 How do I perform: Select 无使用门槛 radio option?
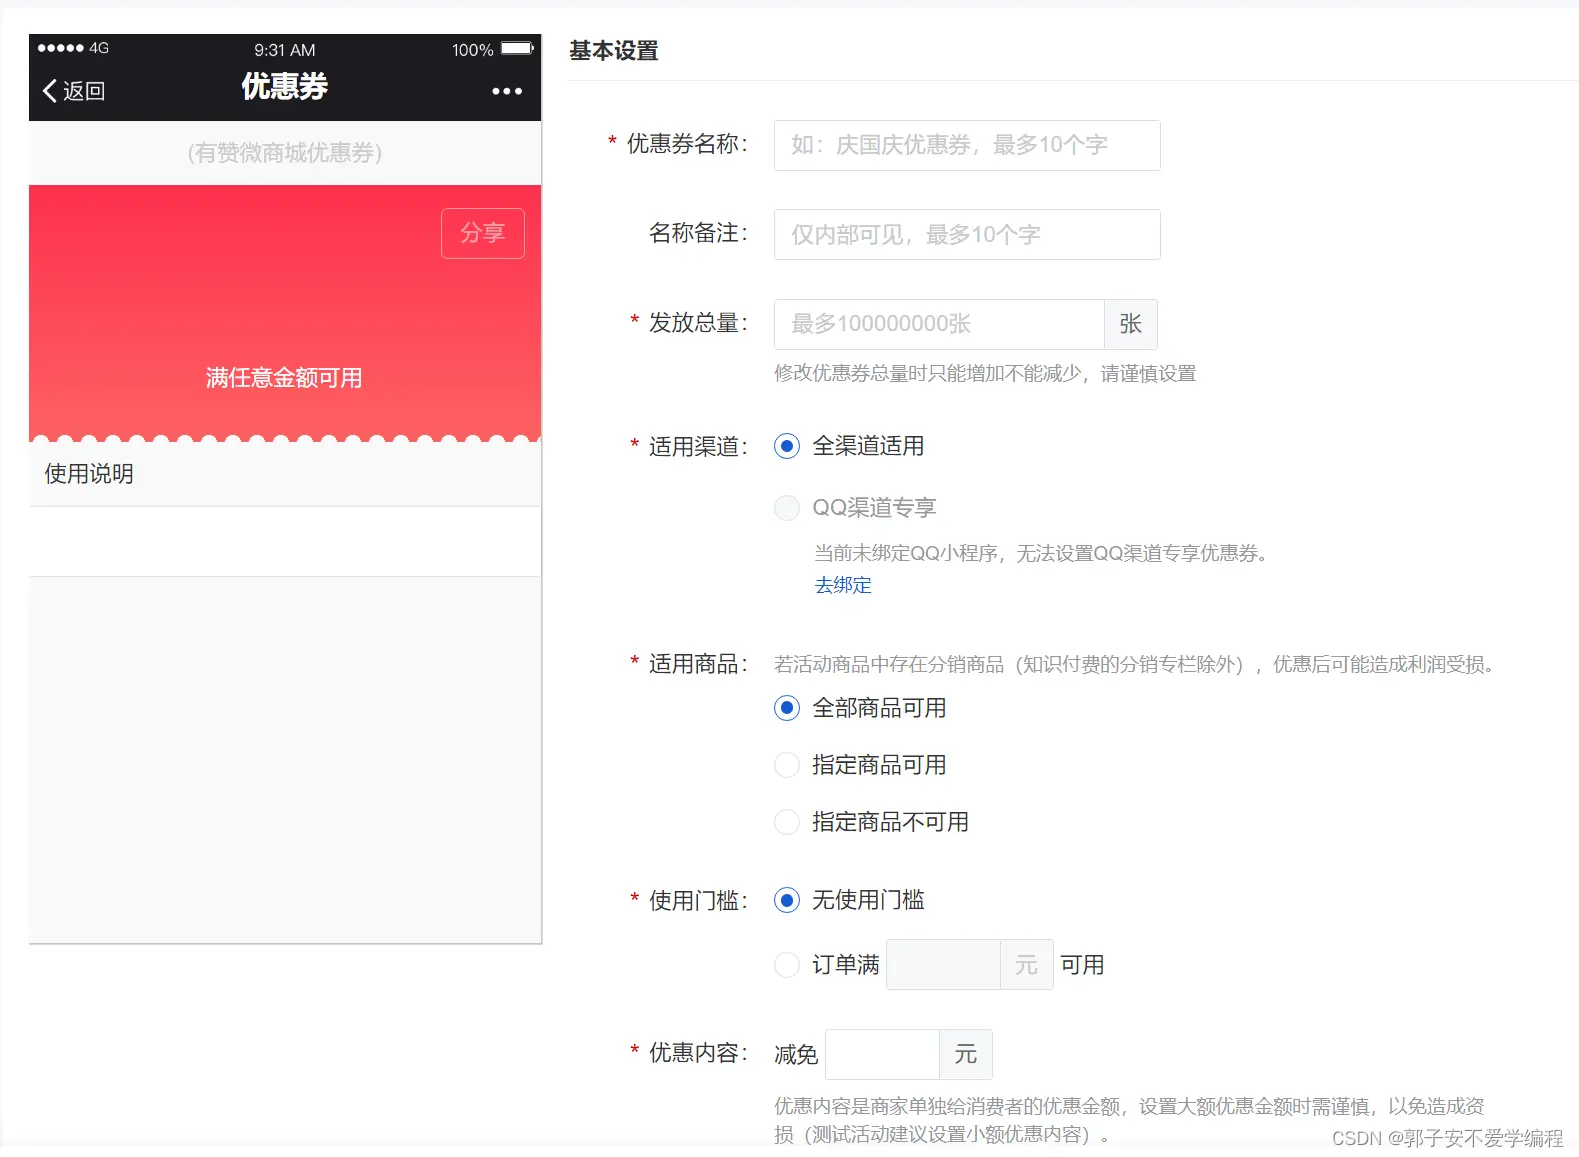tap(787, 900)
